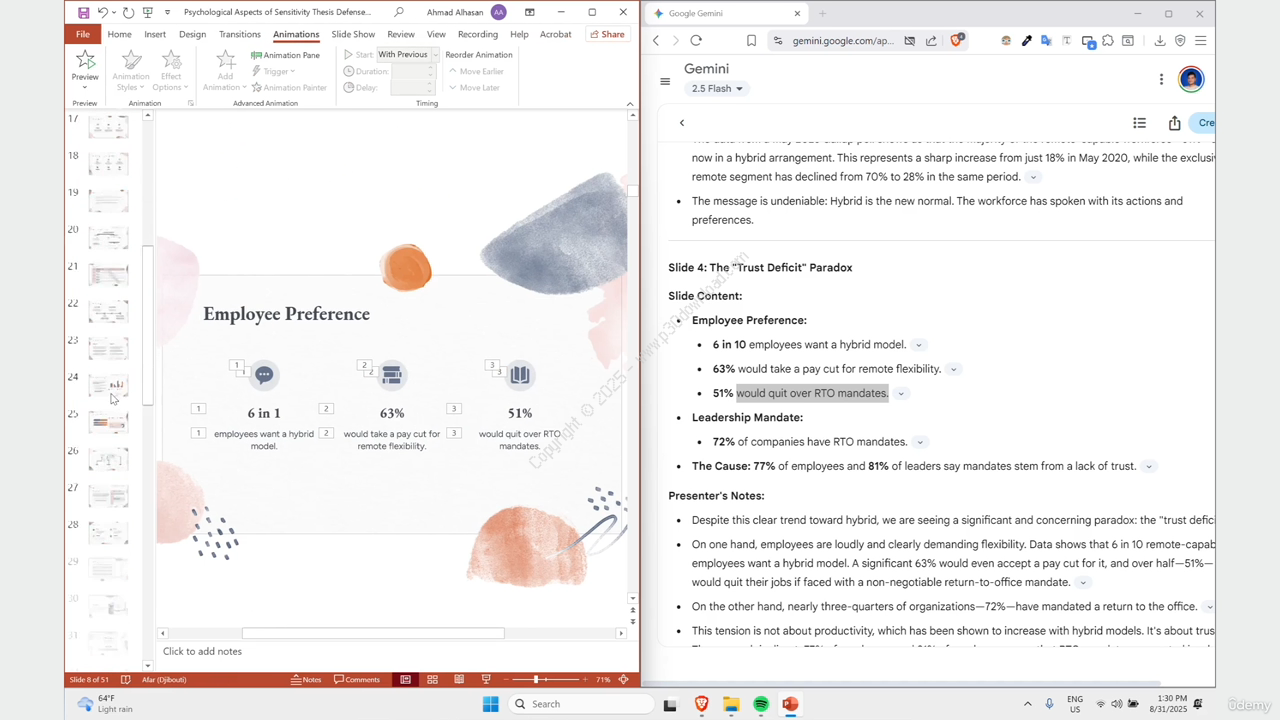The image size is (1280, 720).
Task: Expand the 2.5 Flash model selector
Action: click(717, 89)
